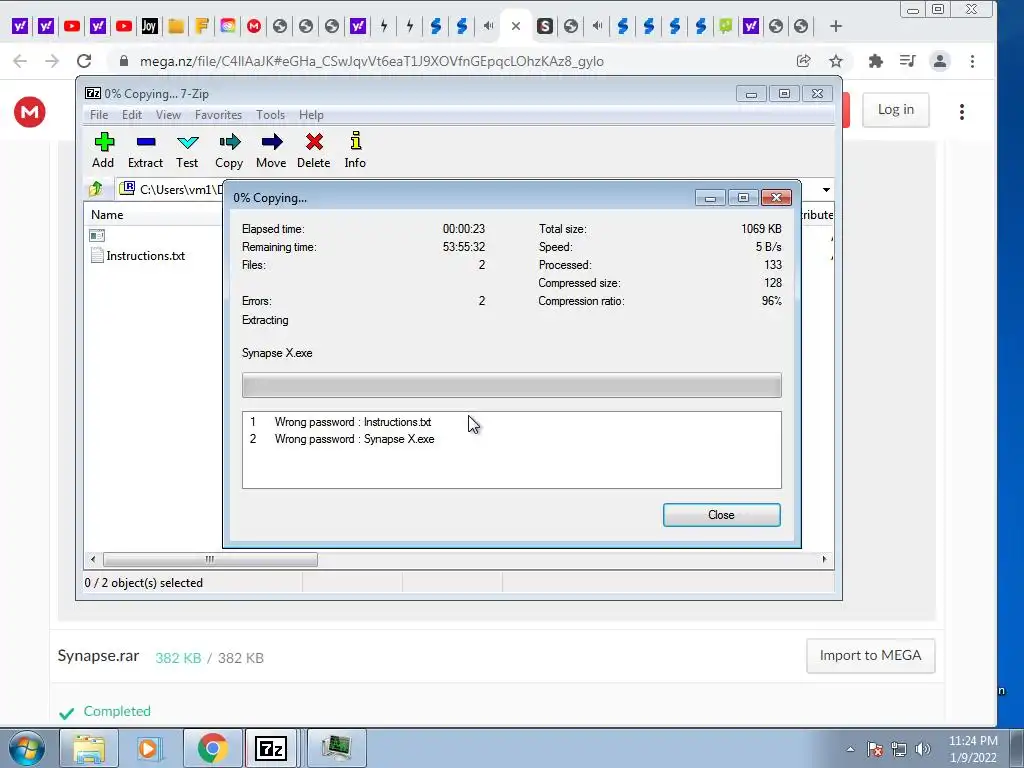This screenshot has height=768, width=1024.
Task: Open the Chrome profile avatar
Action: tap(940, 61)
